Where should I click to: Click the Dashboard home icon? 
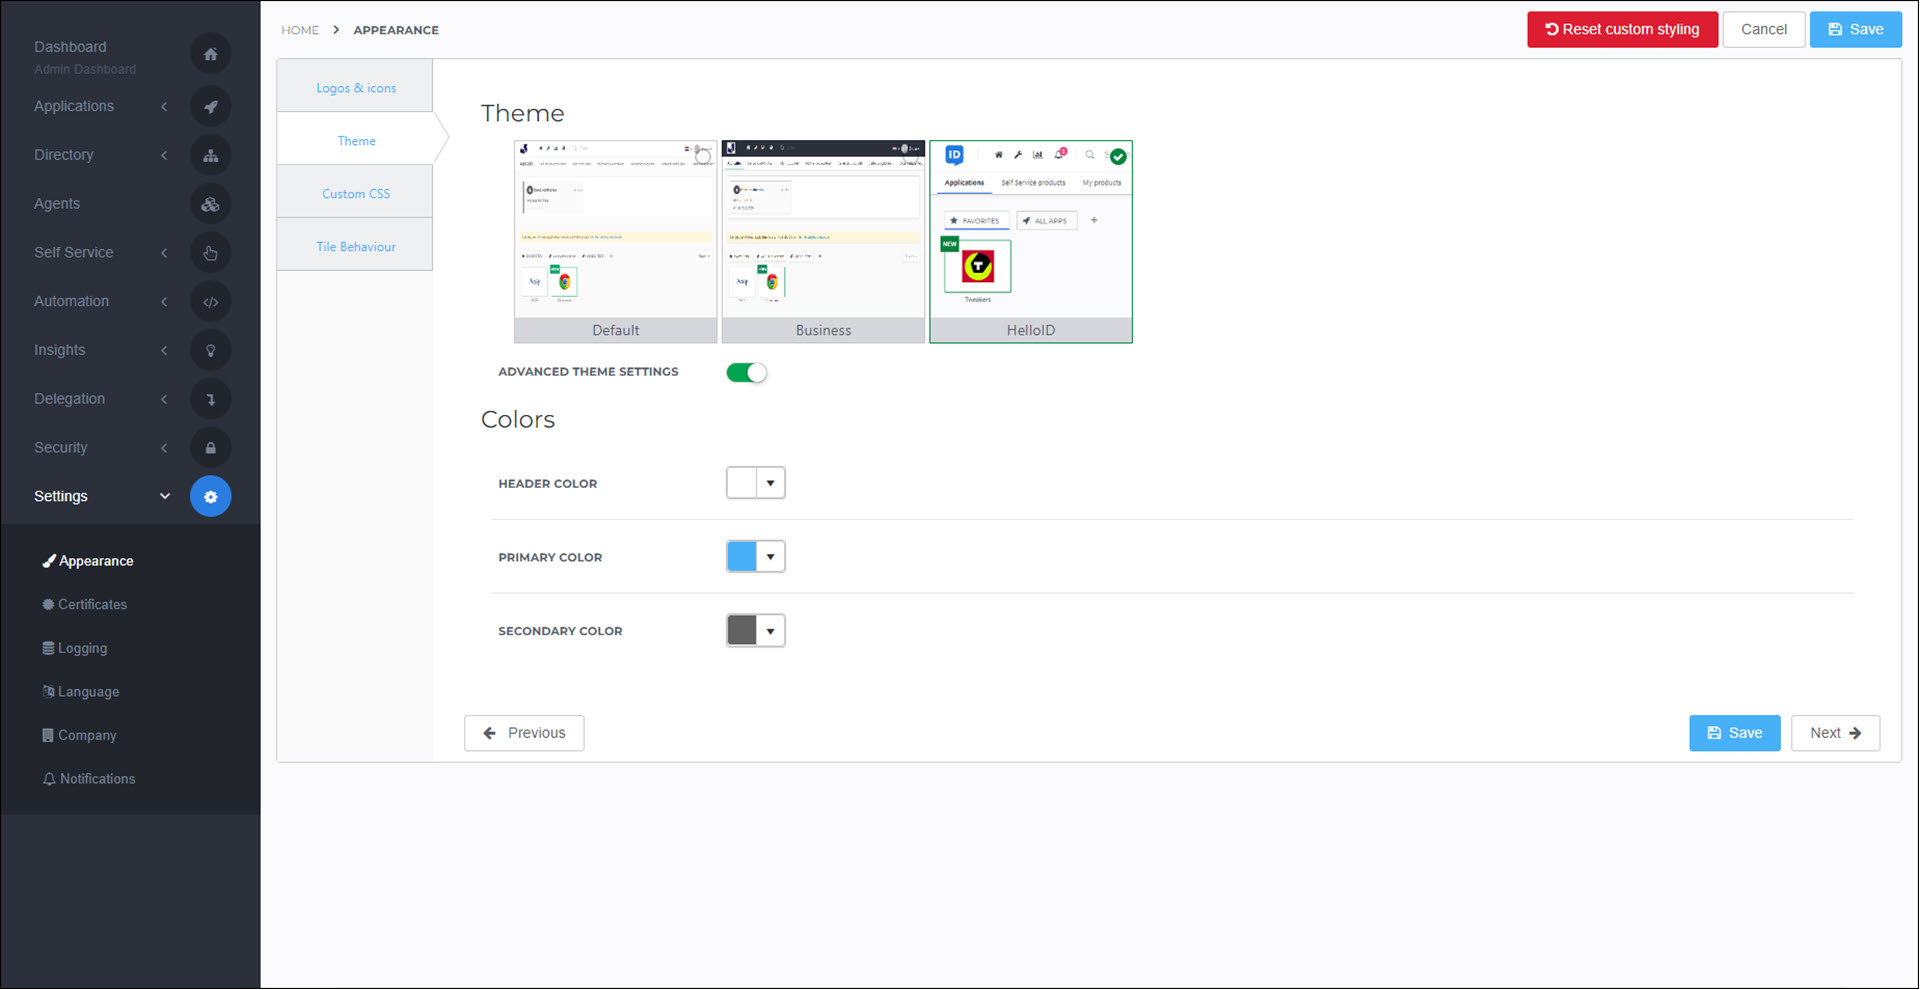[210, 54]
